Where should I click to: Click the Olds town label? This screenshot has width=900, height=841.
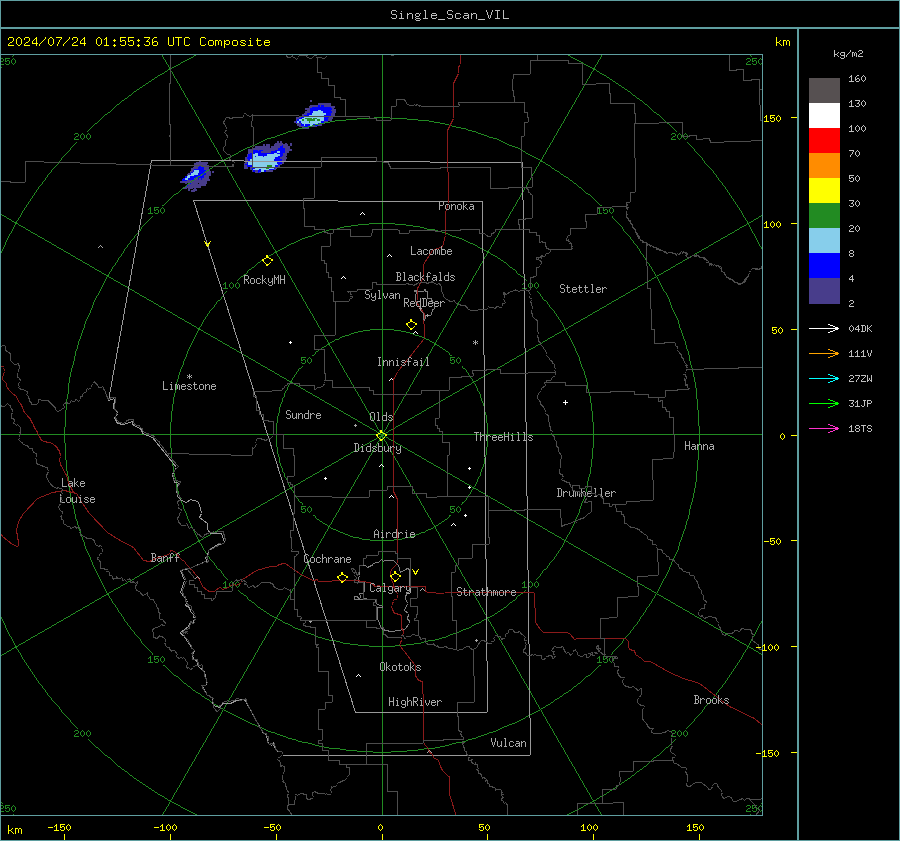381,417
